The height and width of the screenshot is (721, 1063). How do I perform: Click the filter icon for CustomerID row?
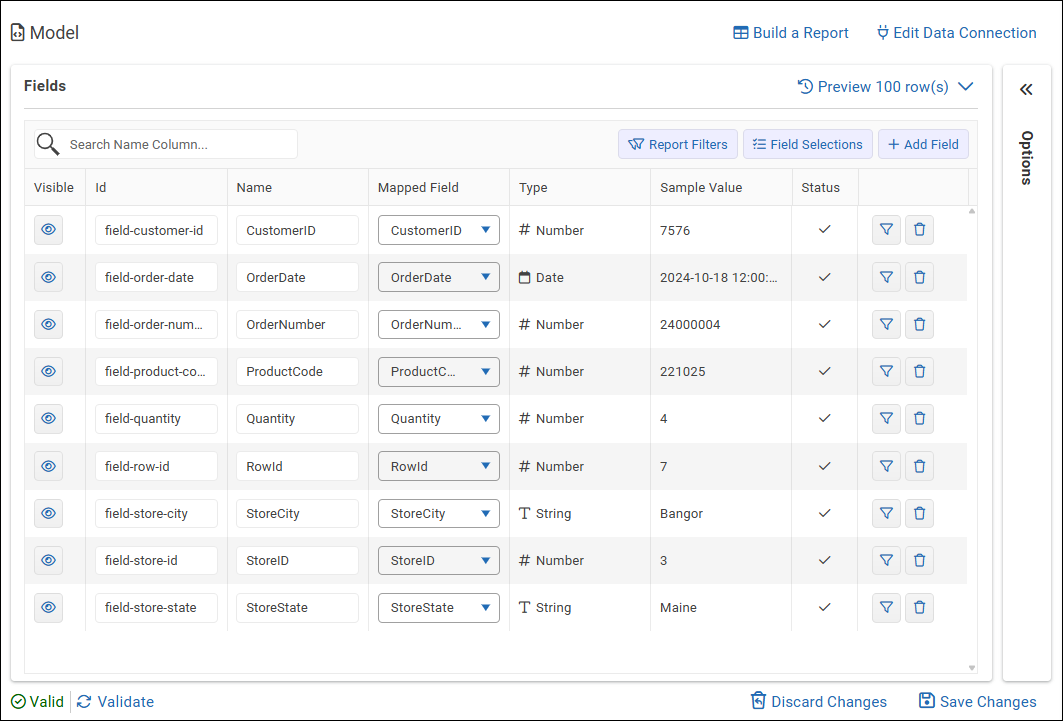pyautogui.click(x=886, y=230)
